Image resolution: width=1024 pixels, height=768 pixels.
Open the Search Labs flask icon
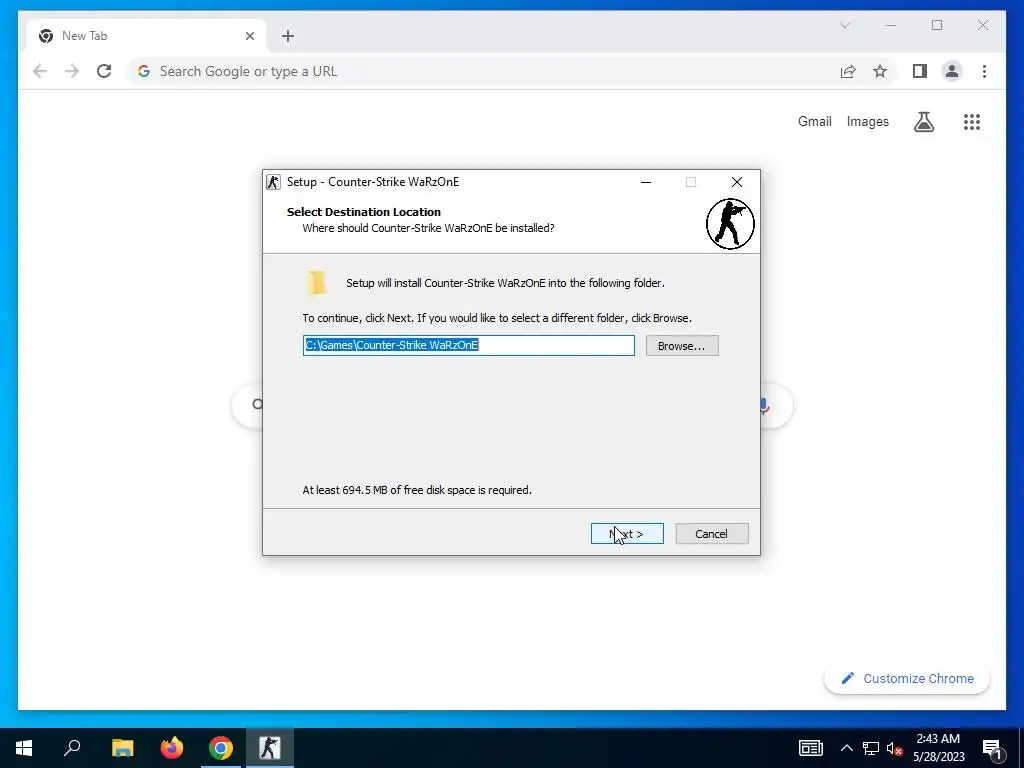tap(923, 121)
